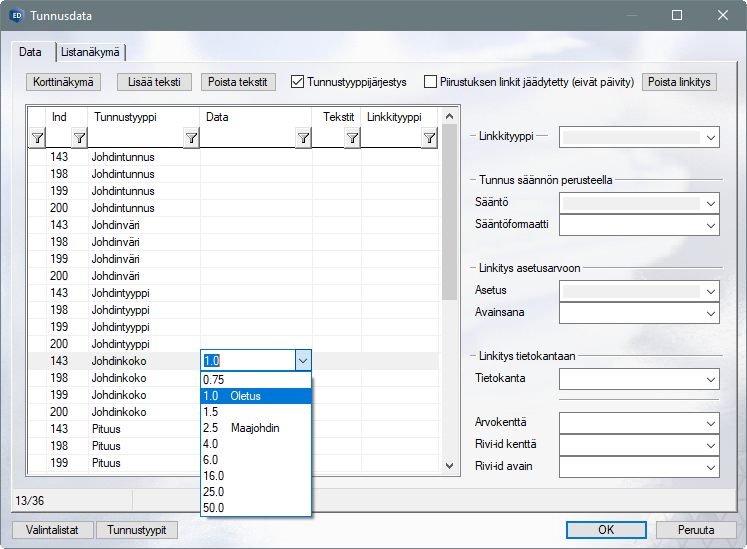The width and height of the screenshot is (747, 549).
Task: Uncheck the Tunnustyyppijärjestys checkbox
Action: pos(298,82)
